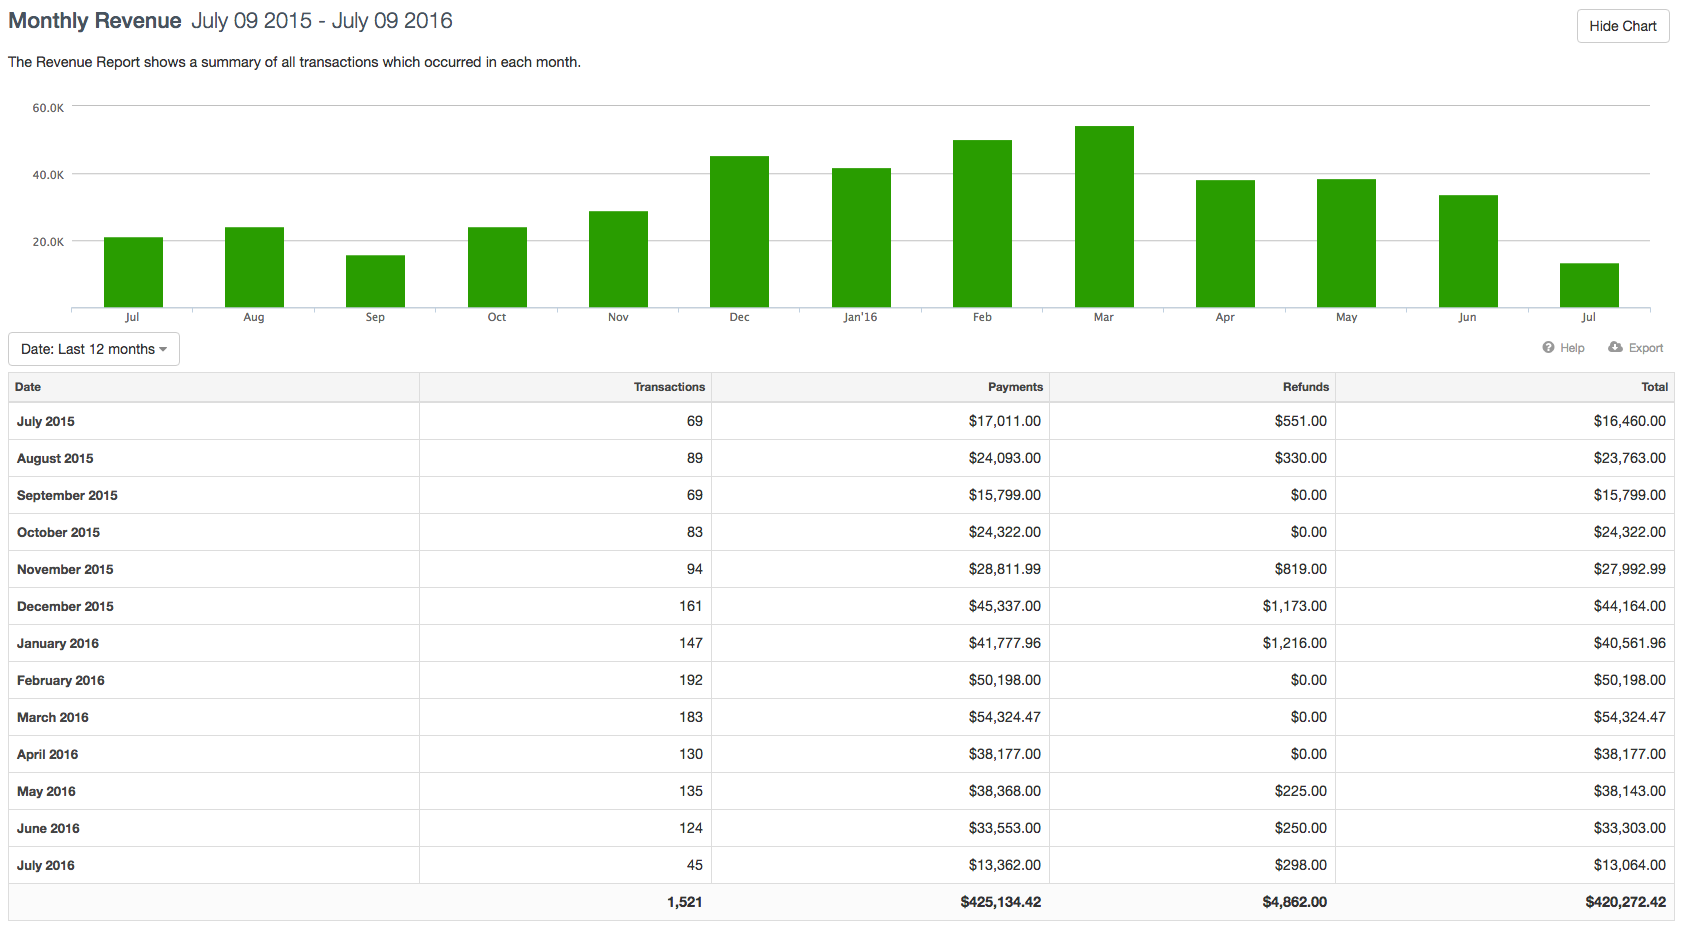Click the October 2015 row label
This screenshot has height=942, width=1682.
coord(58,532)
